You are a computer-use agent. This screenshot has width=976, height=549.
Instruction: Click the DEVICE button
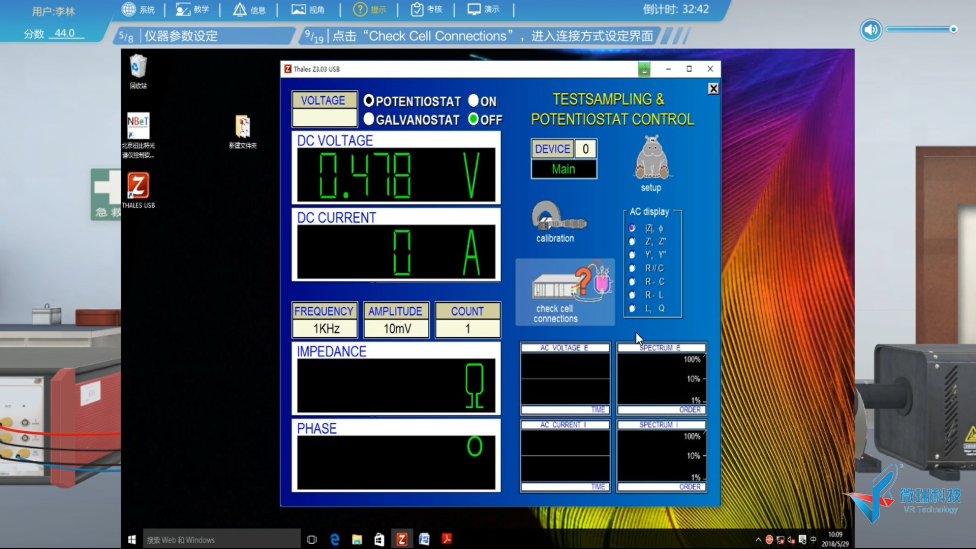[x=552, y=149]
